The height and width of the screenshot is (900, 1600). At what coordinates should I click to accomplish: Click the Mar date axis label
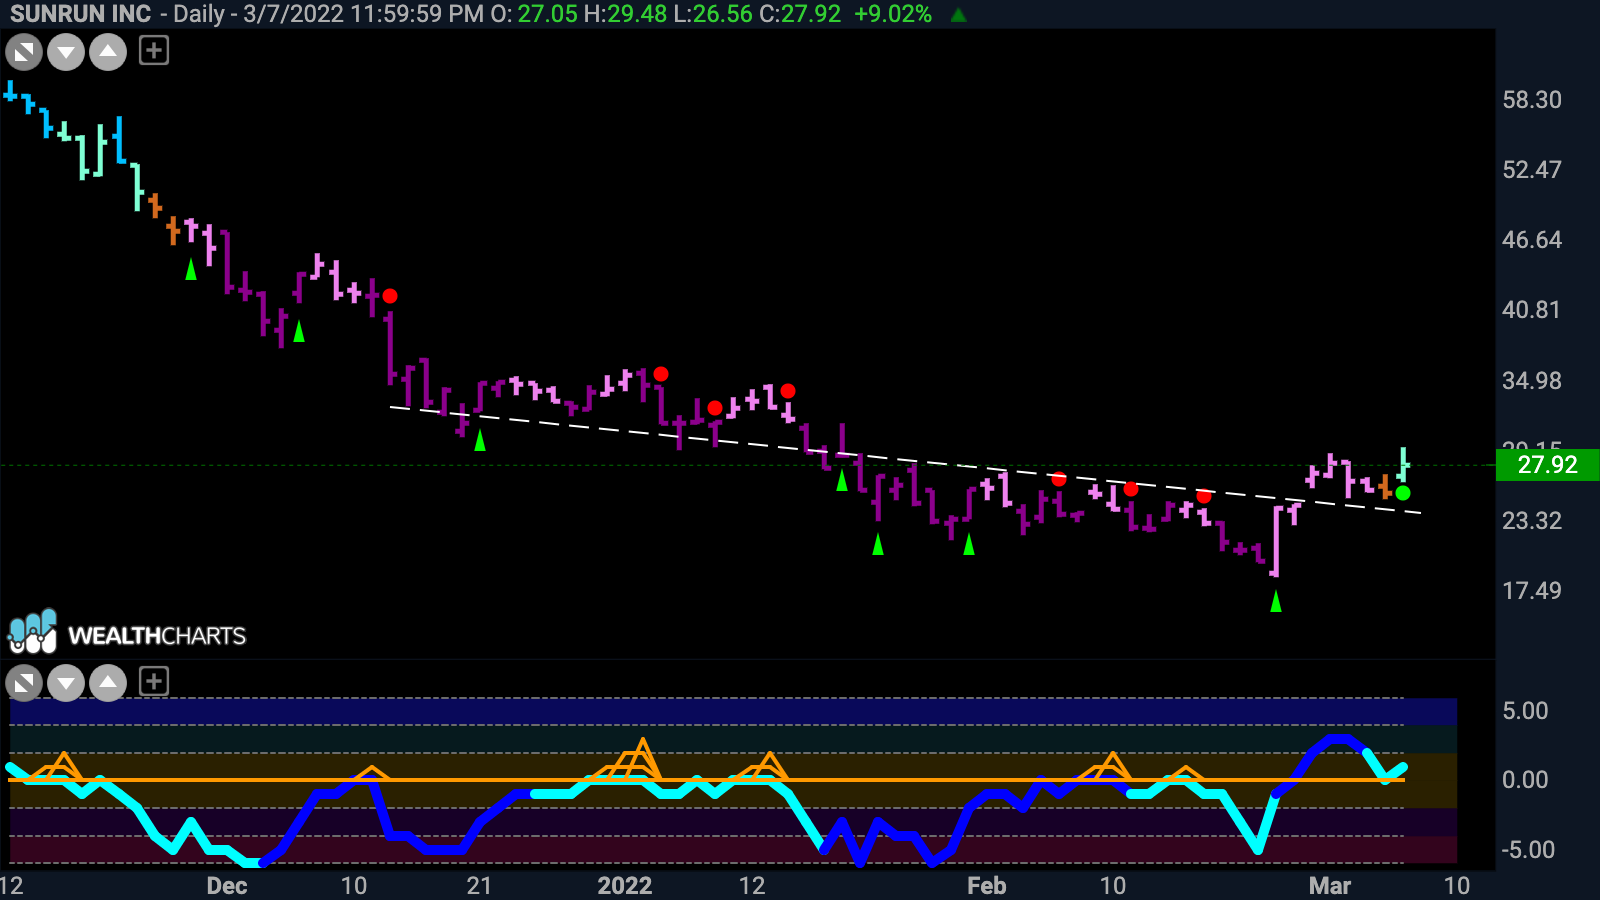[x=1330, y=885]
